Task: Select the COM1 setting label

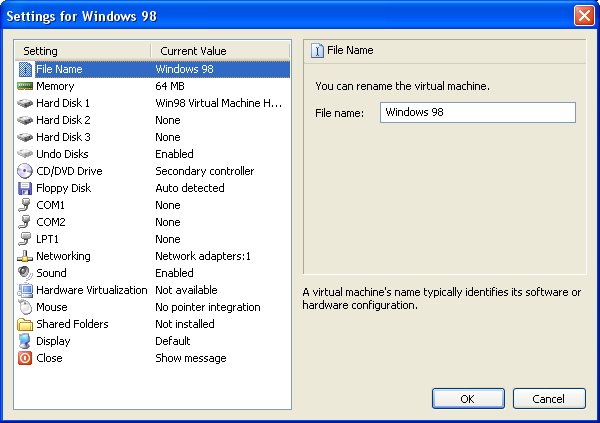Action: (x=50, y=205)
